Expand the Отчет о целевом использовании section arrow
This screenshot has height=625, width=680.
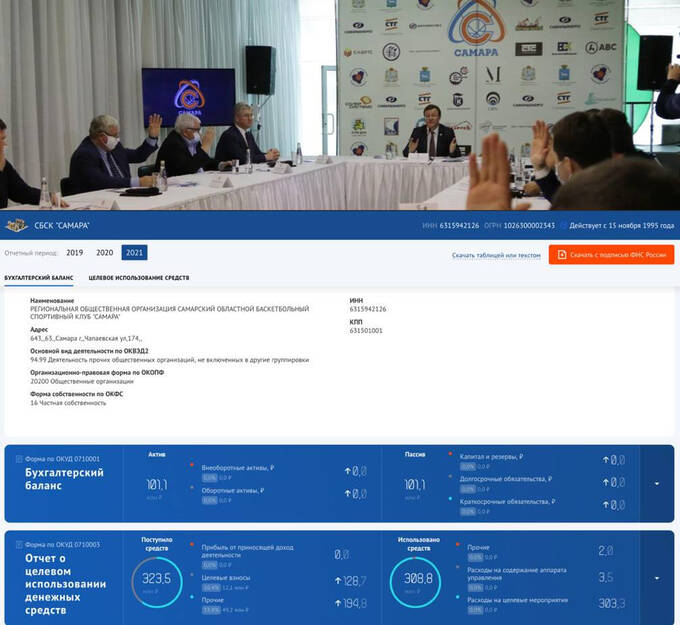click(x=657, y=578)
